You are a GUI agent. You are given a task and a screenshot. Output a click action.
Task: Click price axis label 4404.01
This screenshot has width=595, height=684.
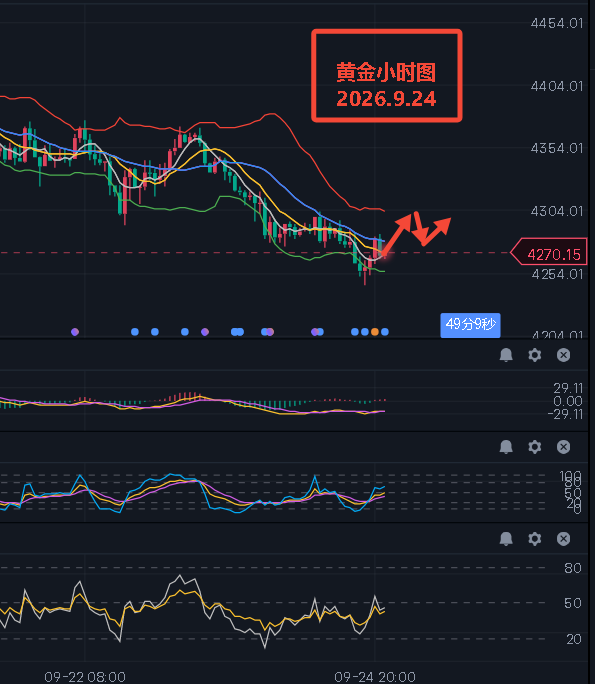point(557,86)
